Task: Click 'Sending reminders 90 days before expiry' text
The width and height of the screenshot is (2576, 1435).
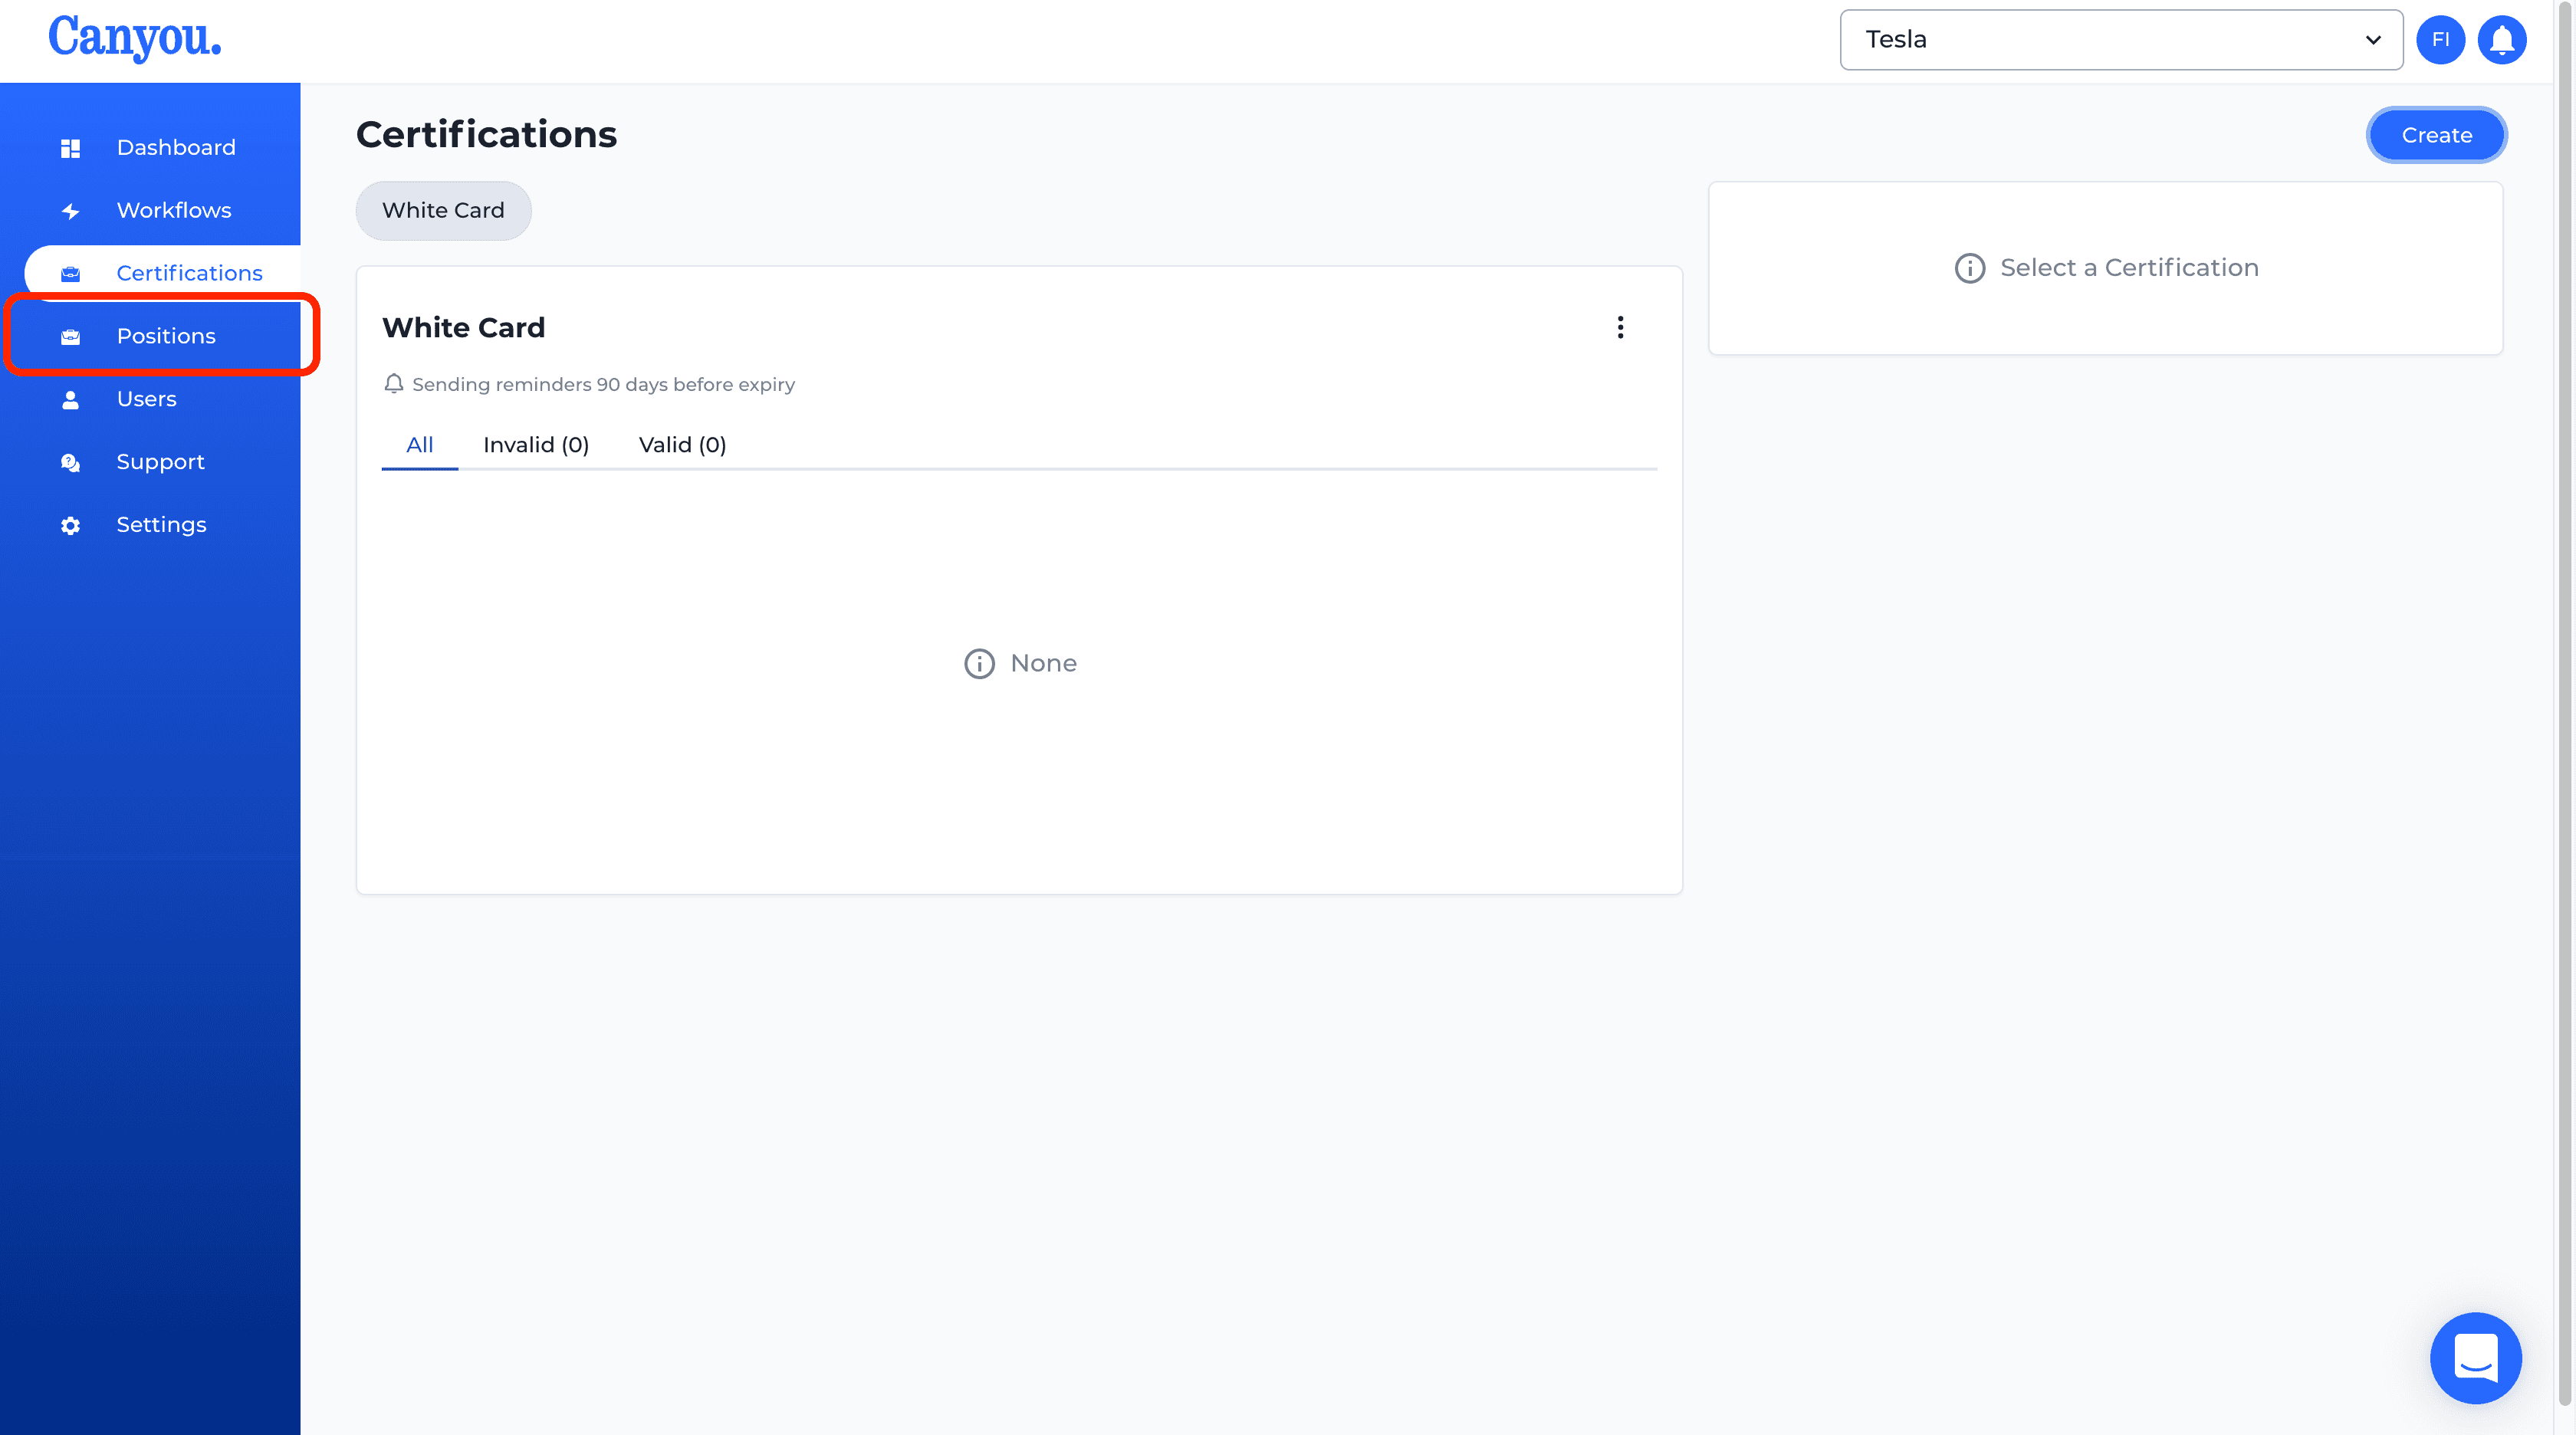Action: (x=603, y=385)
